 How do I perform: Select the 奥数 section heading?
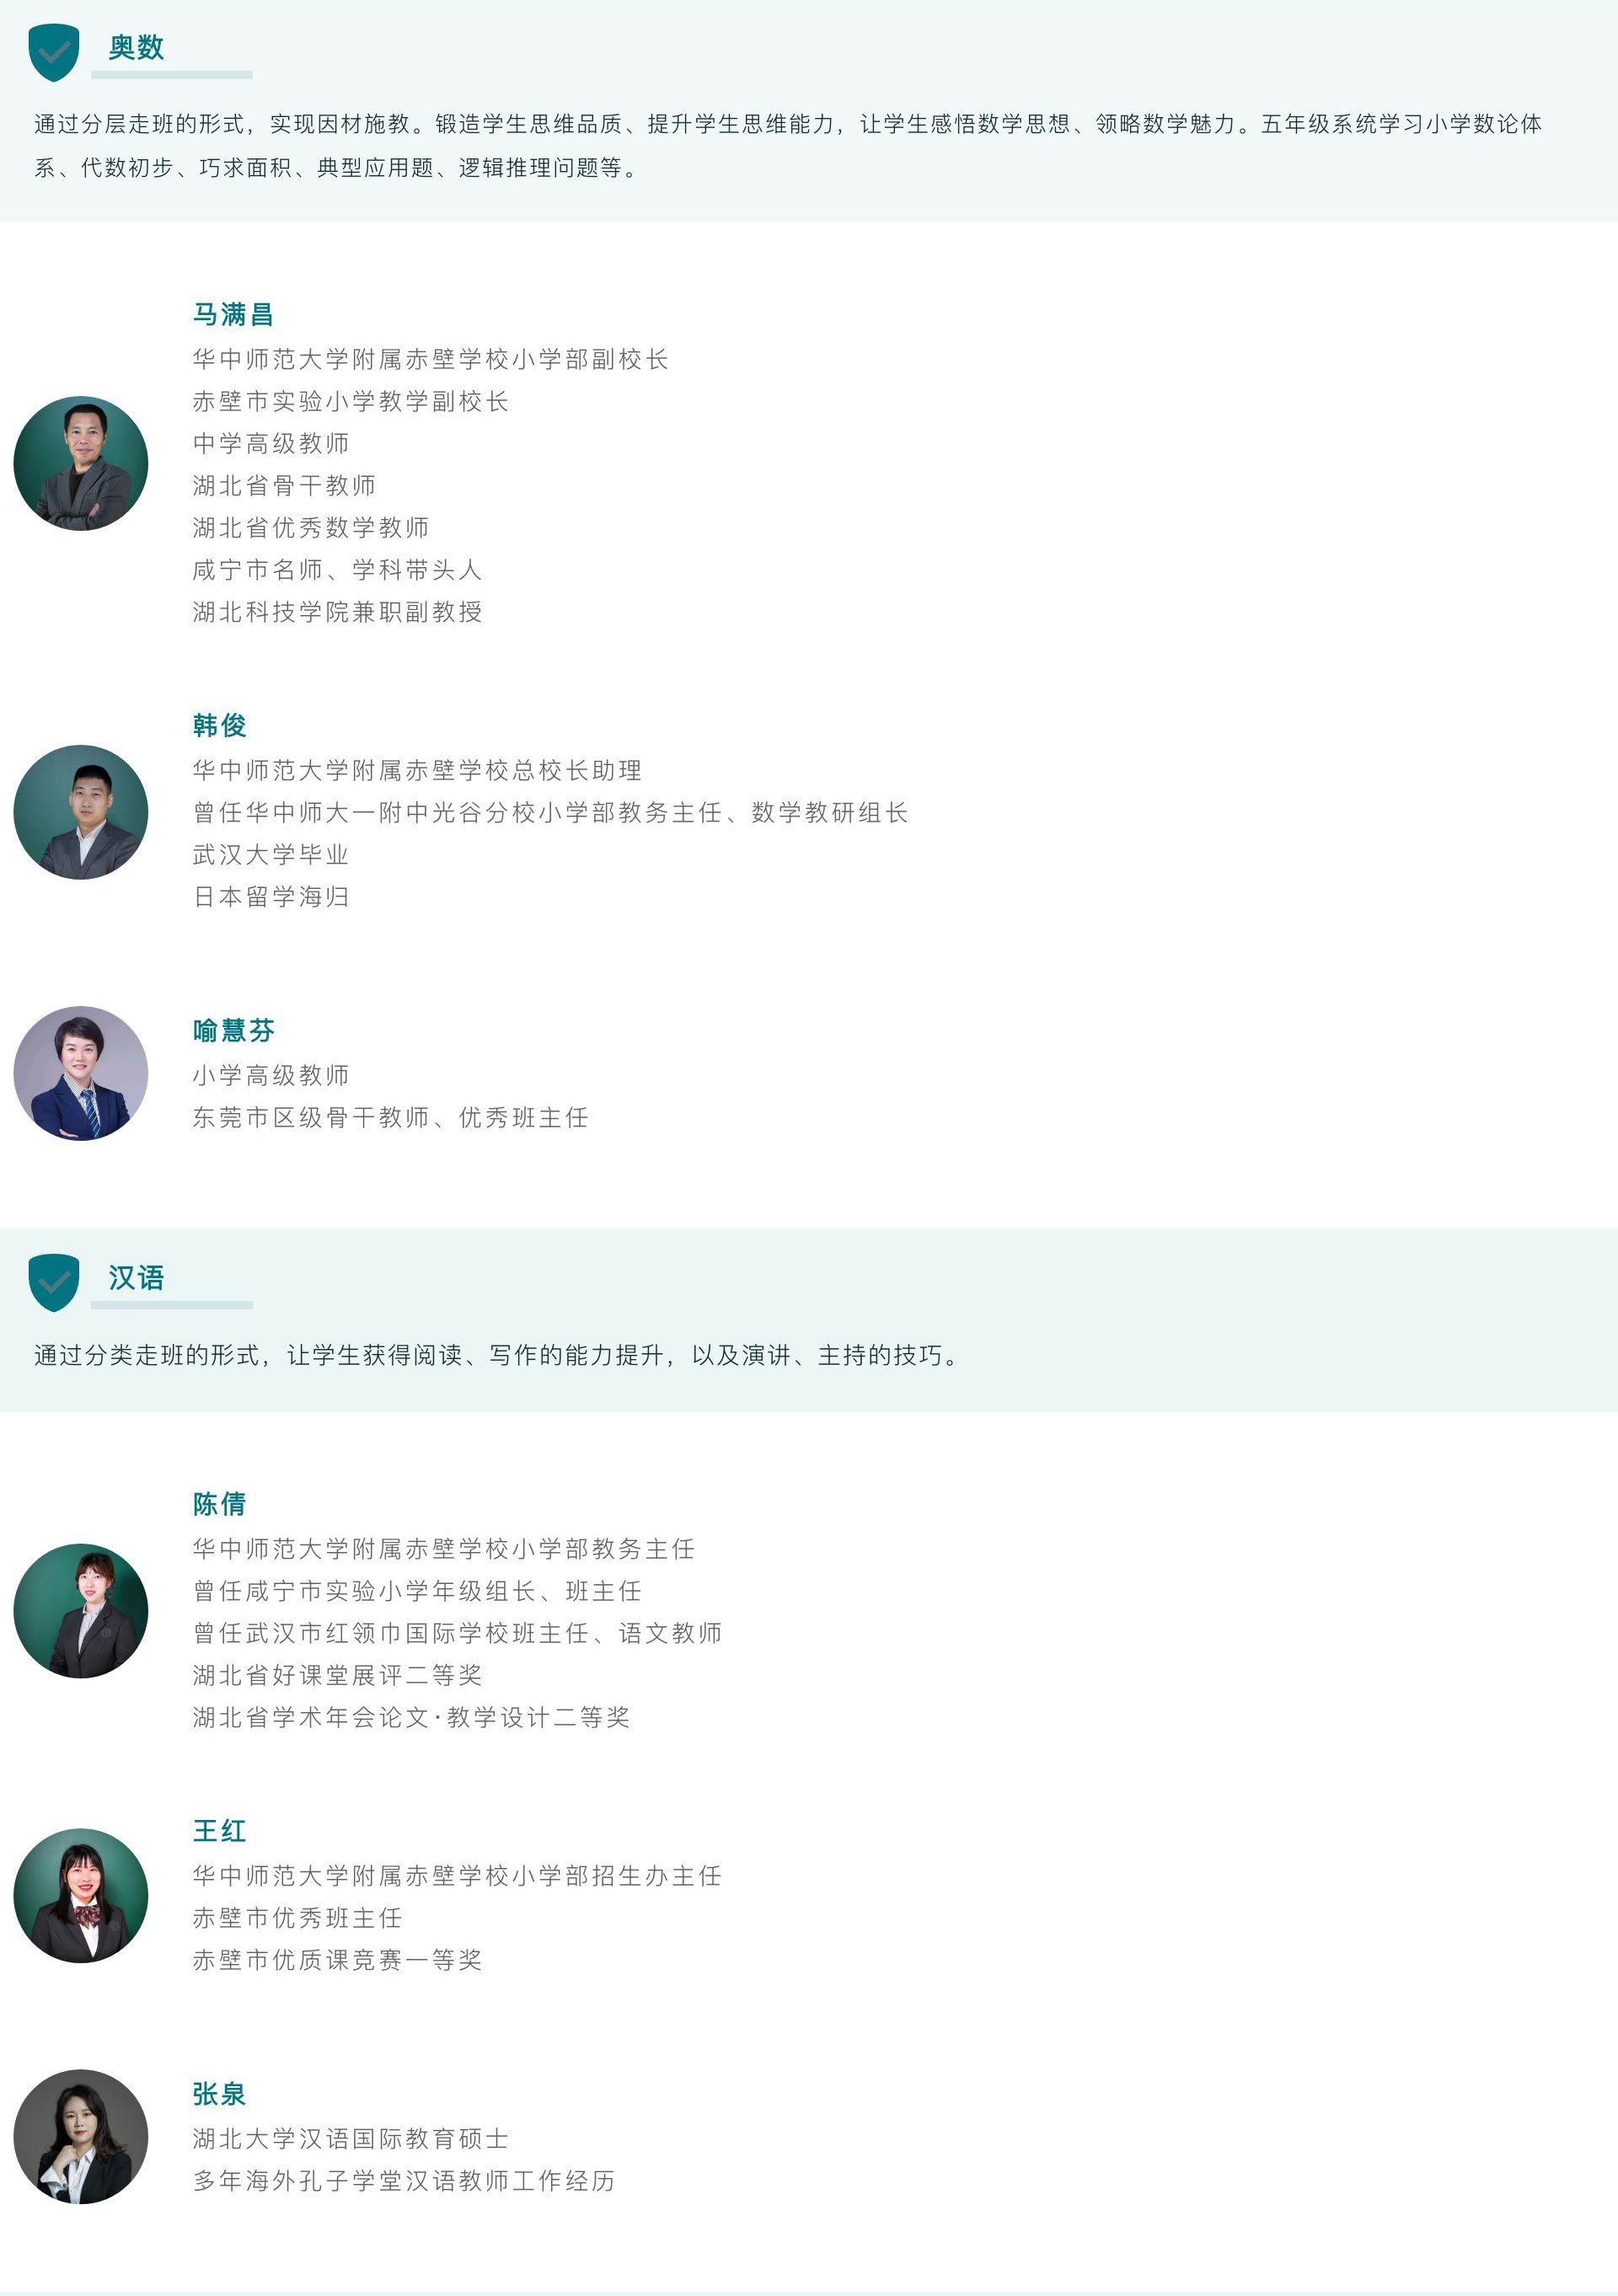pos(136,47)
